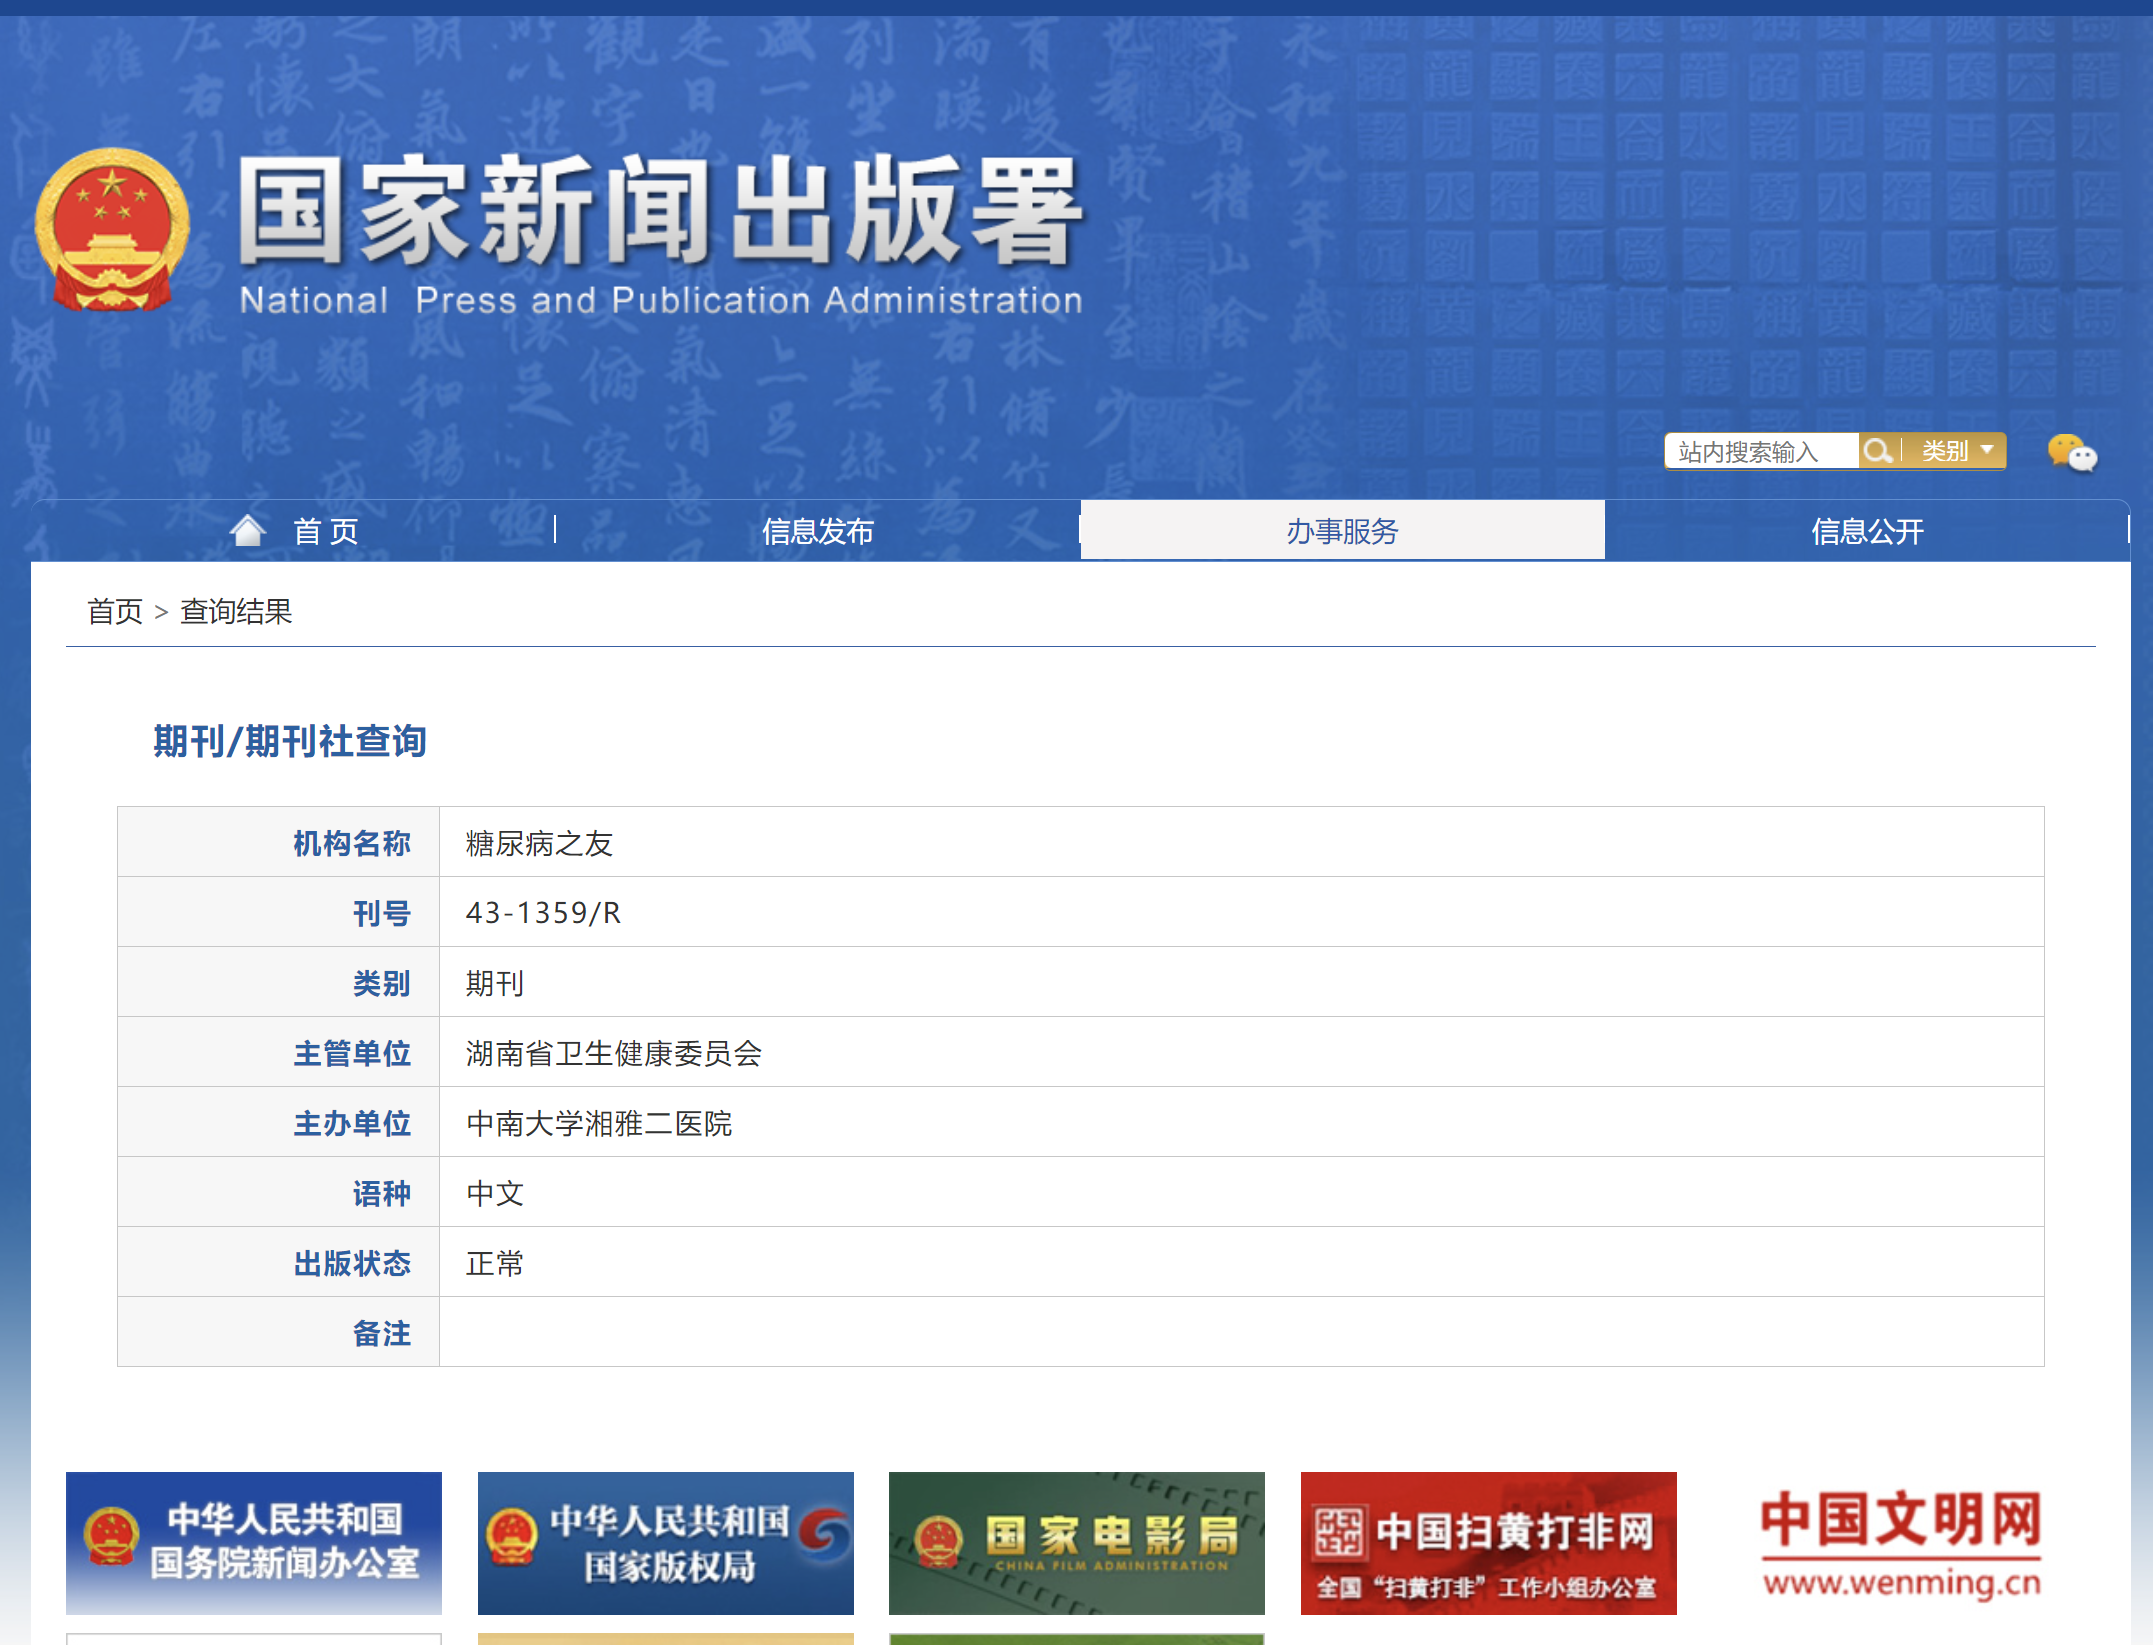Image resolution: width=2153 pixels, height=1645 pixels.
Task: Click the 期刊 category value
Action: coord(494,983)
